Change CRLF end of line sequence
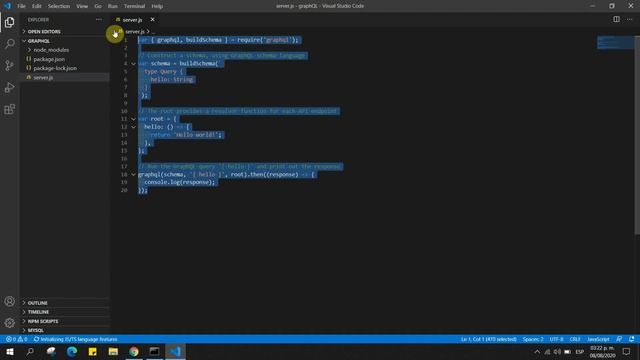Image resolution: width=640 pixels, height=360 pixels. tap(575, 339)
